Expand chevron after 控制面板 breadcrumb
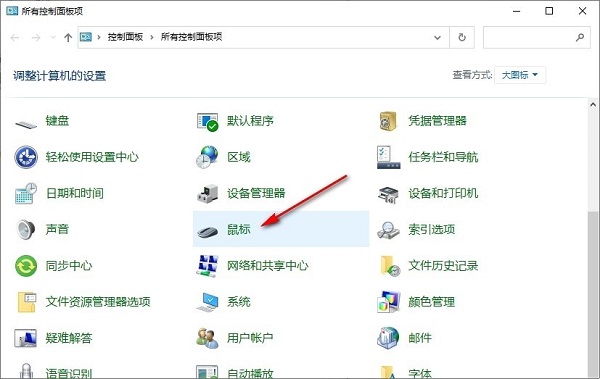Image resolution: width=600 pixels, height=379 pixels. (x=152, y=37)
